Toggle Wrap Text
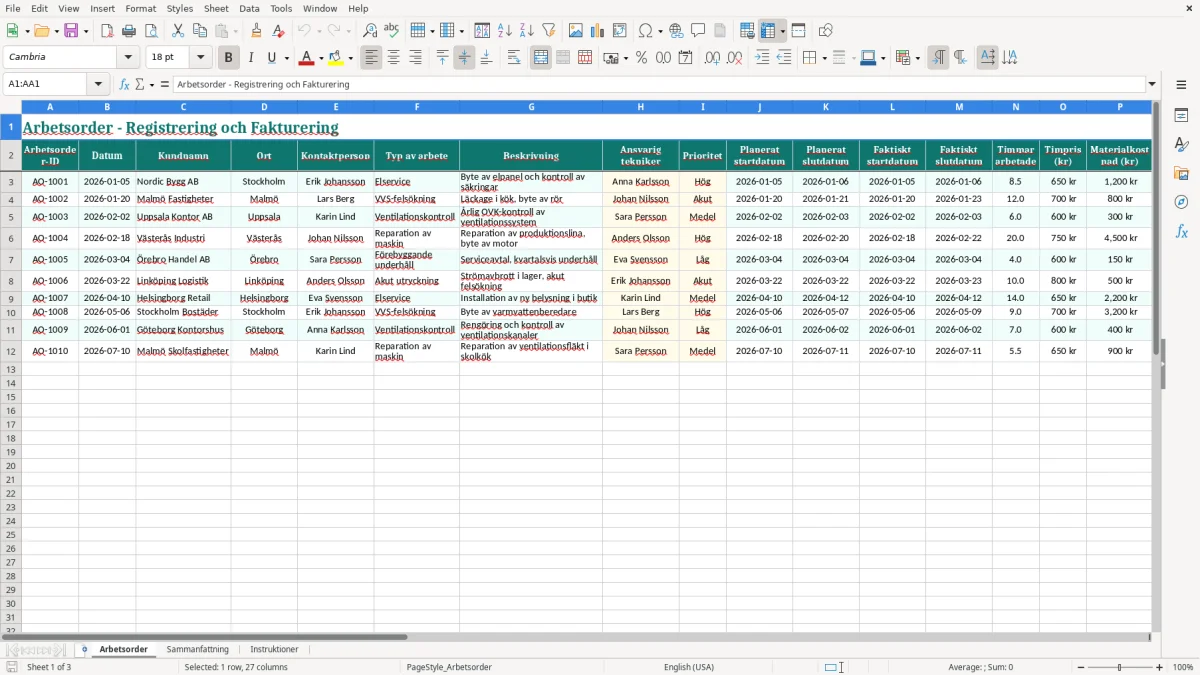The width and height of the screenshot is (1200, 675). [514, 58]
